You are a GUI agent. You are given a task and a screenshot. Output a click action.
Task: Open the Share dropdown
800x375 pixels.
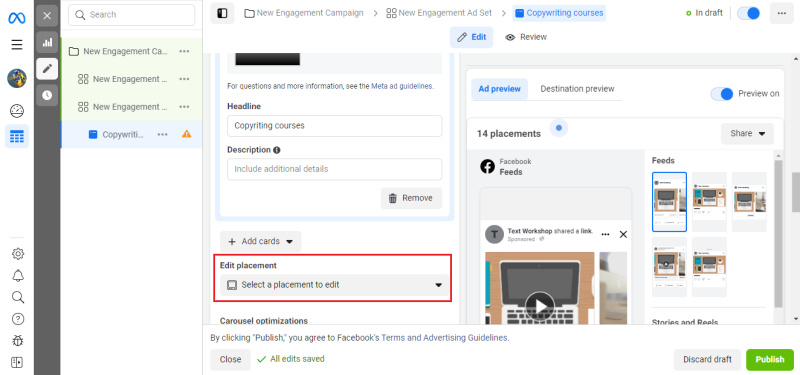(747, 134)
